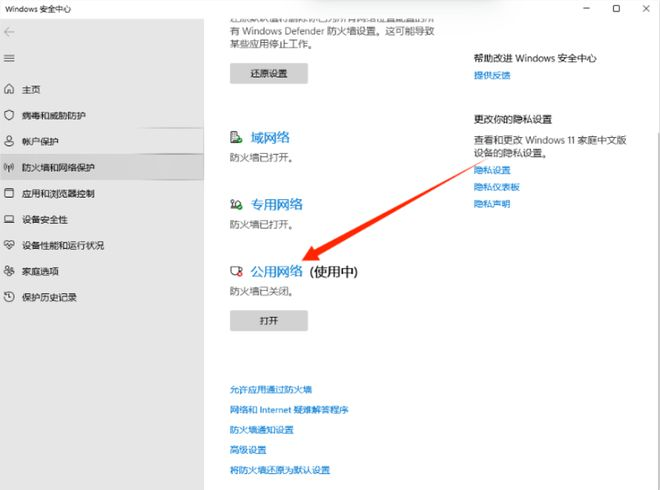The image size is (660, 490).
Task: Click the family icon for 家庭选项
Action: 9,271
